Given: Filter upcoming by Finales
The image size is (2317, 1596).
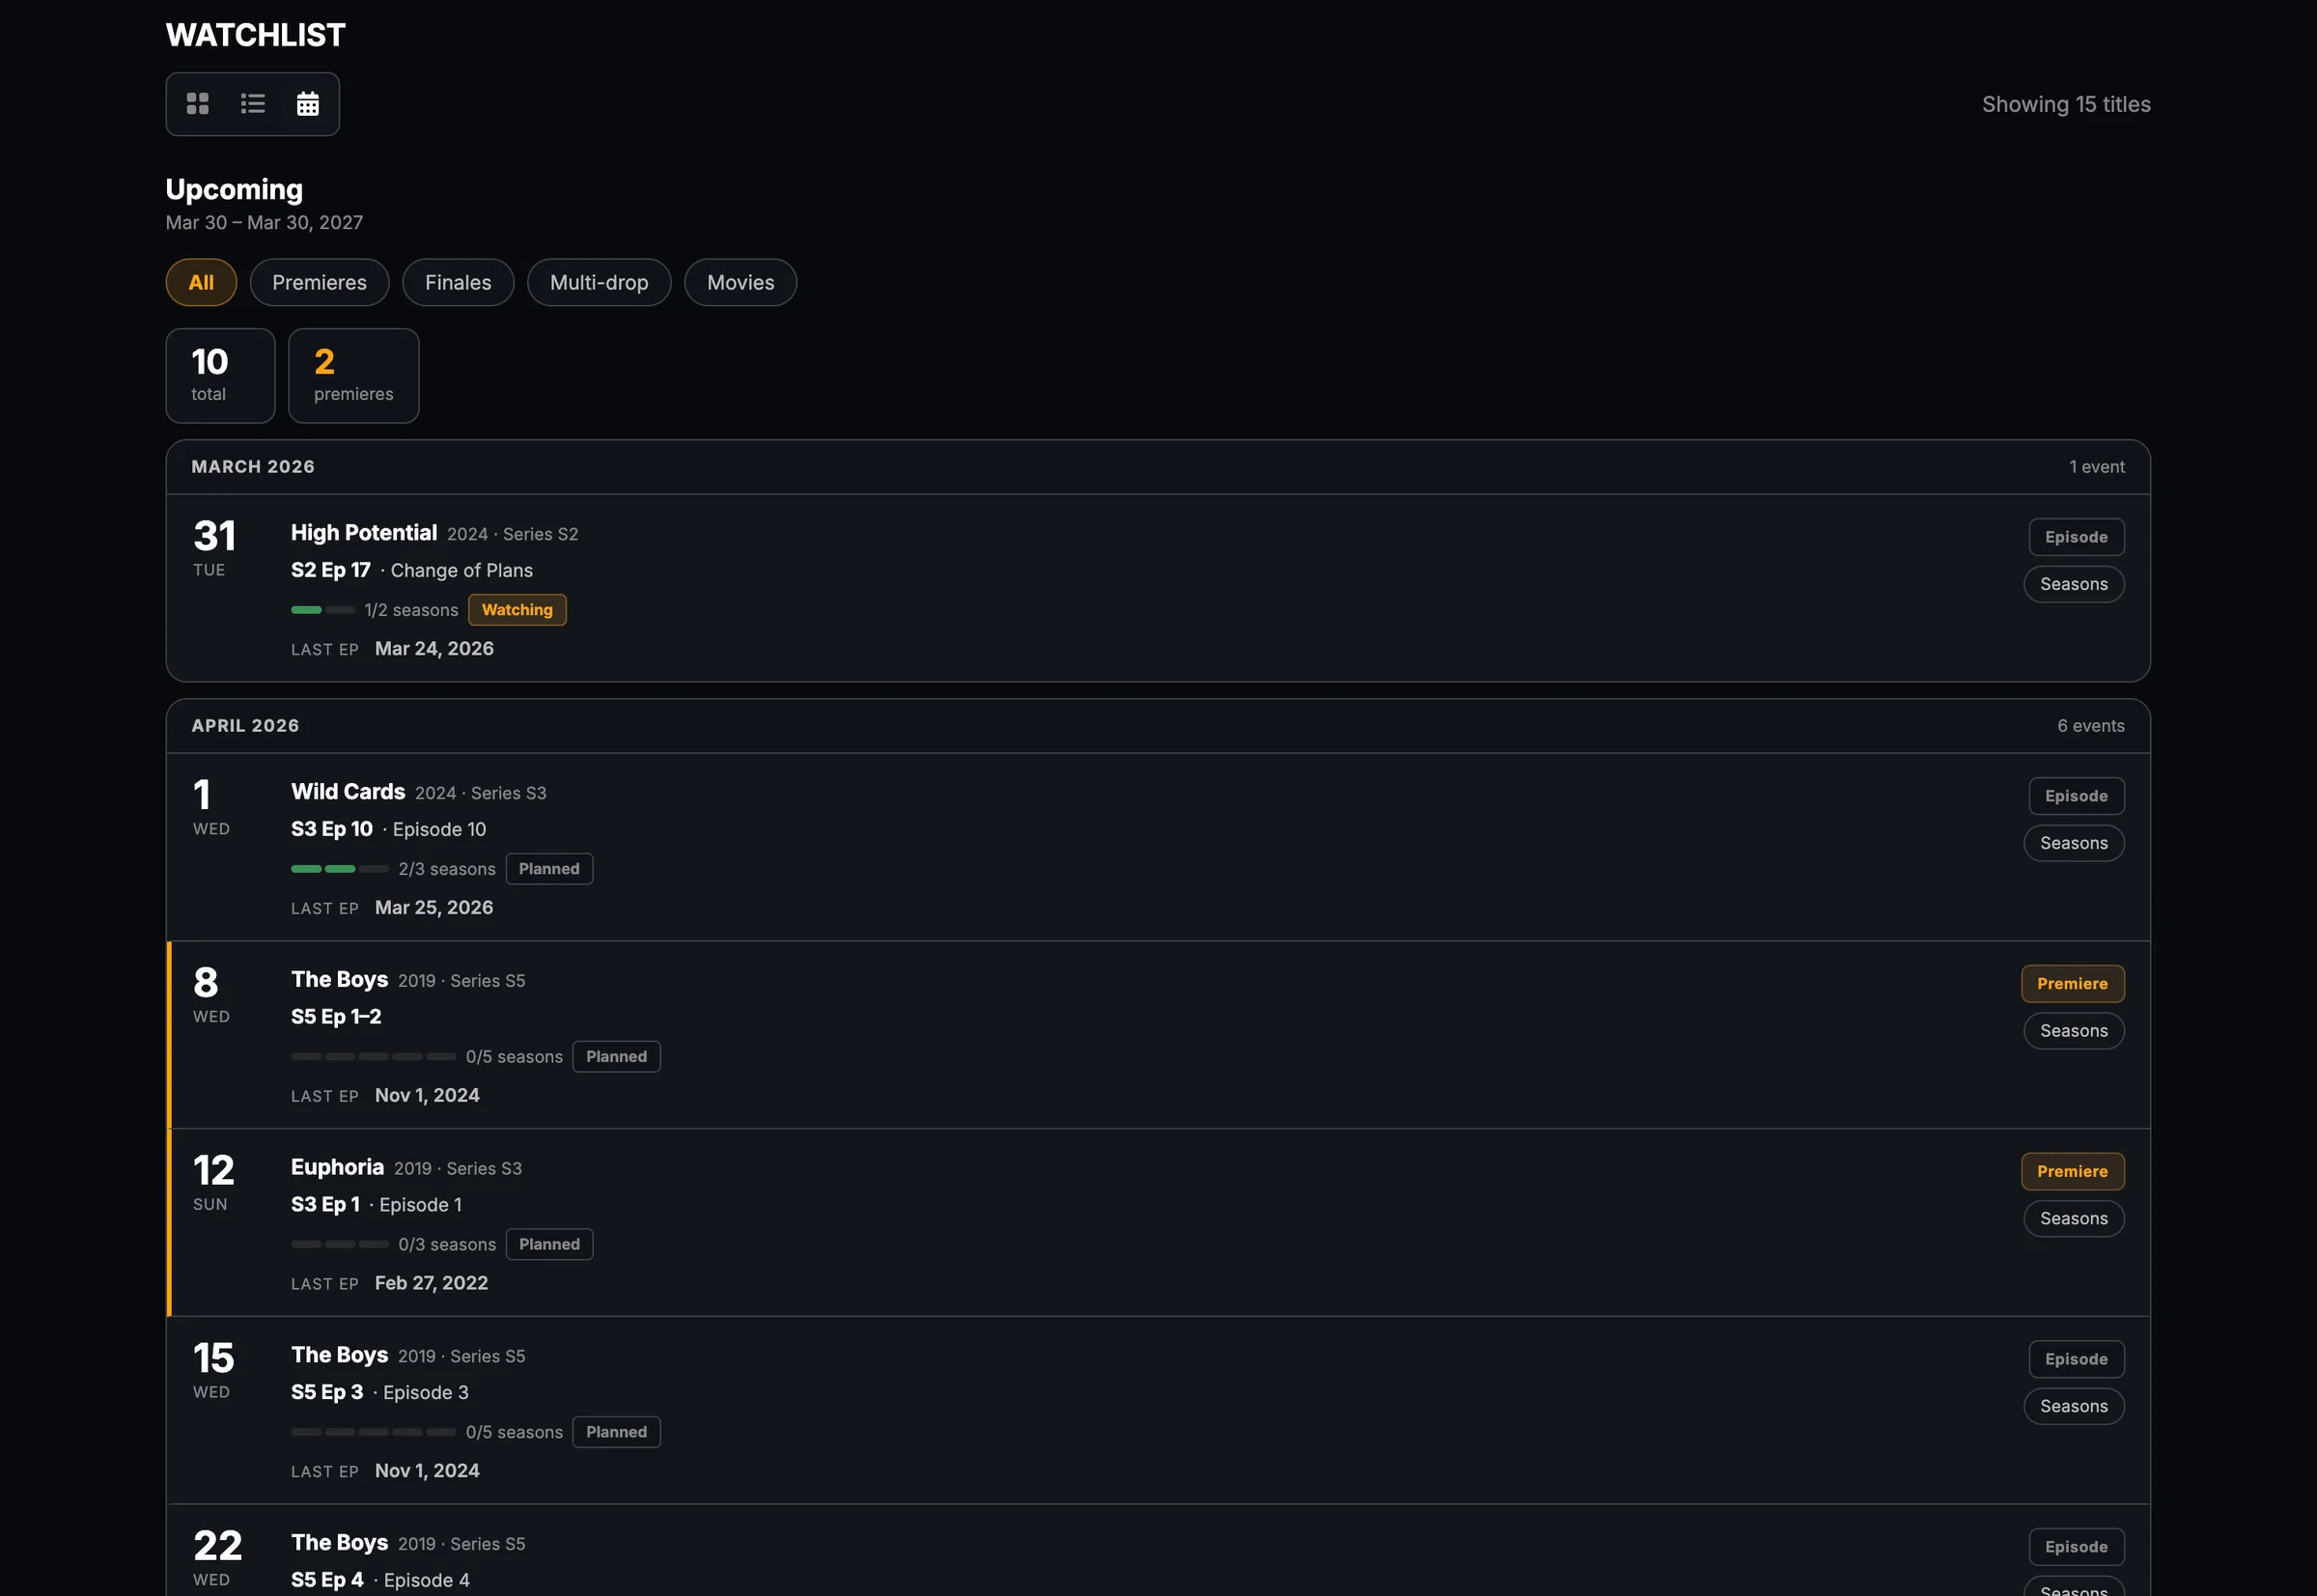Looking at the screenshot, I should (x=458, y=283).
